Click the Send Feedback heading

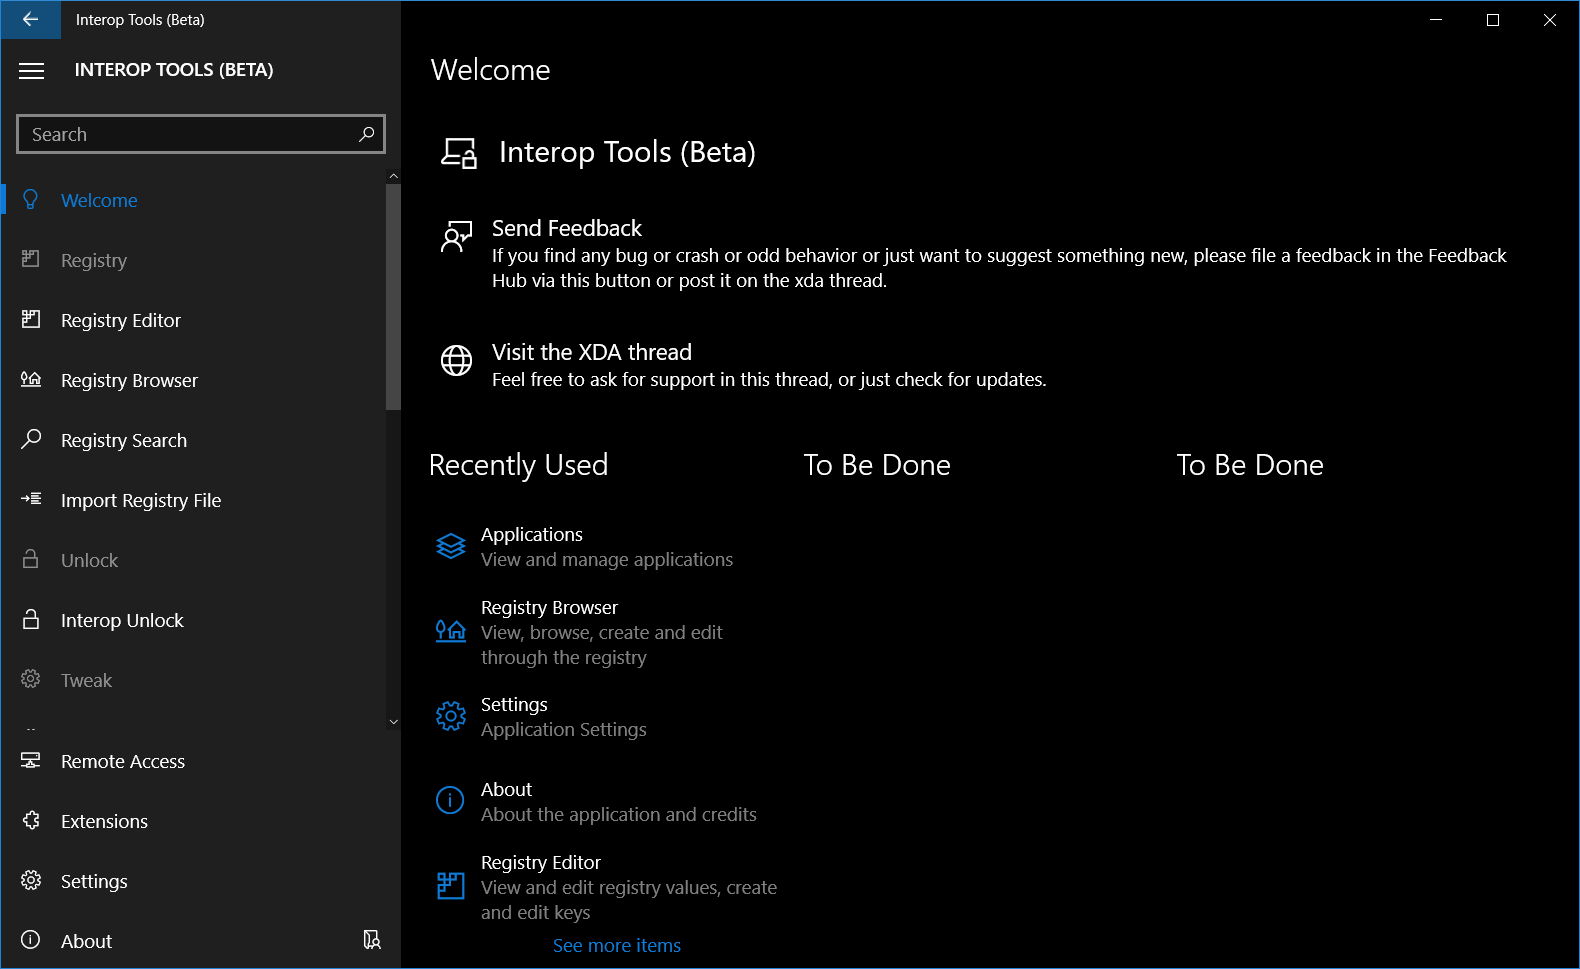coord(567,228)
